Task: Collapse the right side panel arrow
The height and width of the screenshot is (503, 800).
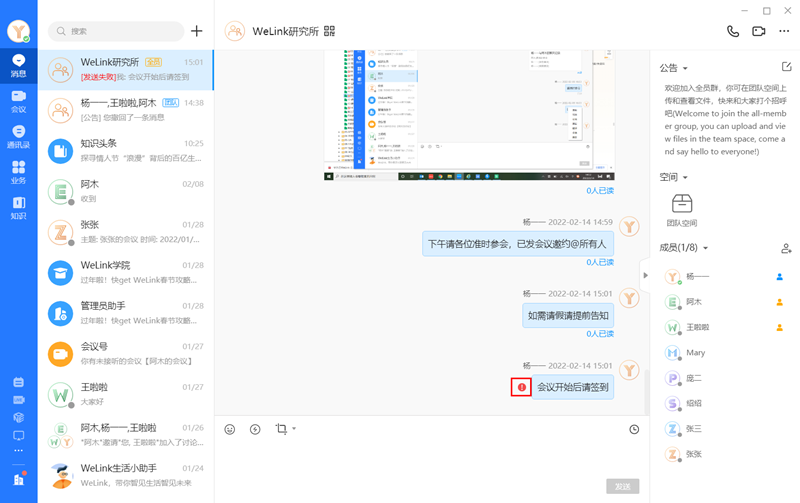Action: [645, 275]
